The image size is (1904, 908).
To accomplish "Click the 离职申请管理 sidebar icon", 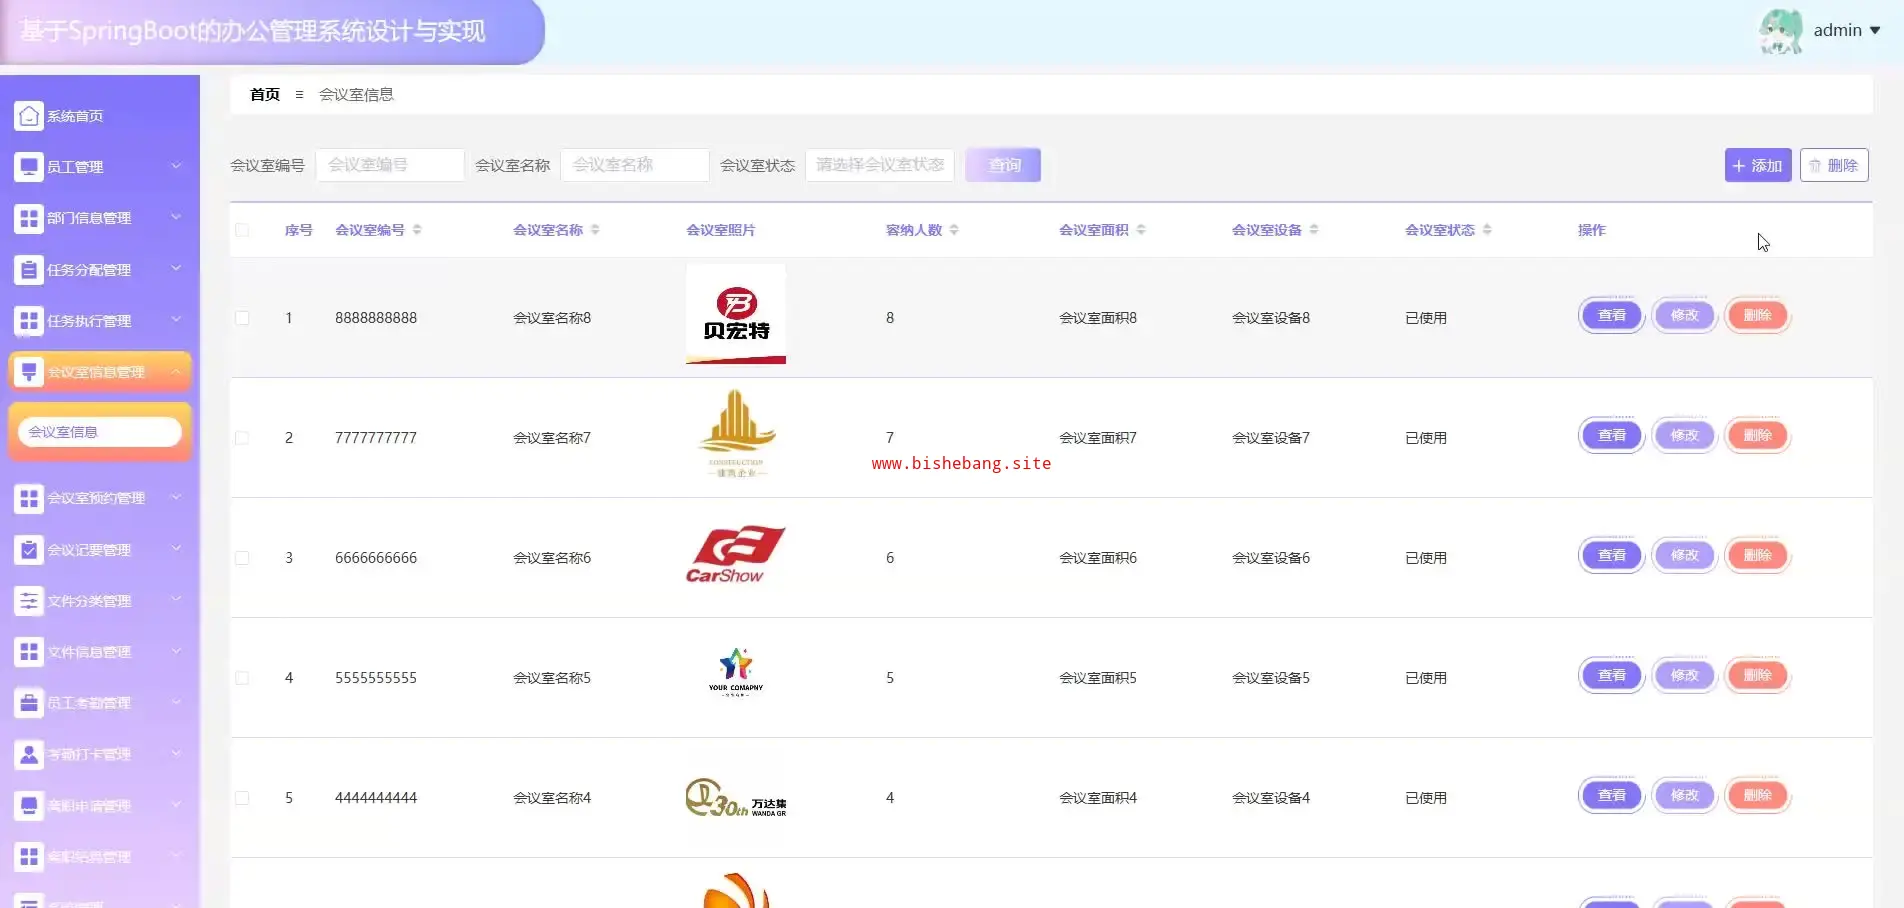I will coord(29,805).
